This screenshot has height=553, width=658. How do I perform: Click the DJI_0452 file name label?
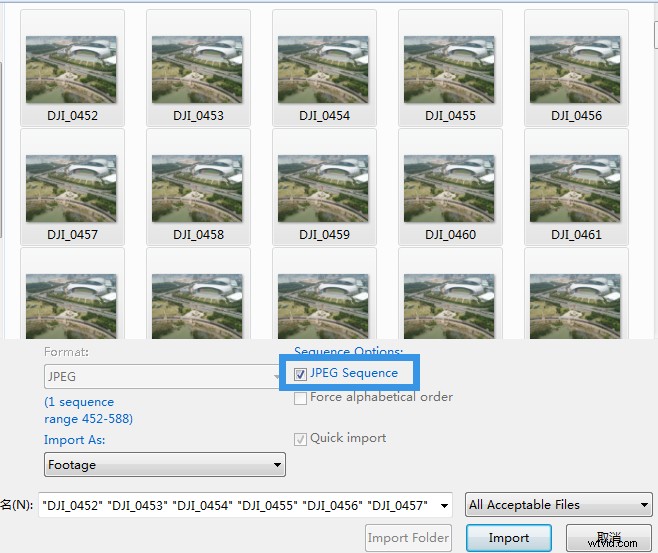72,115
